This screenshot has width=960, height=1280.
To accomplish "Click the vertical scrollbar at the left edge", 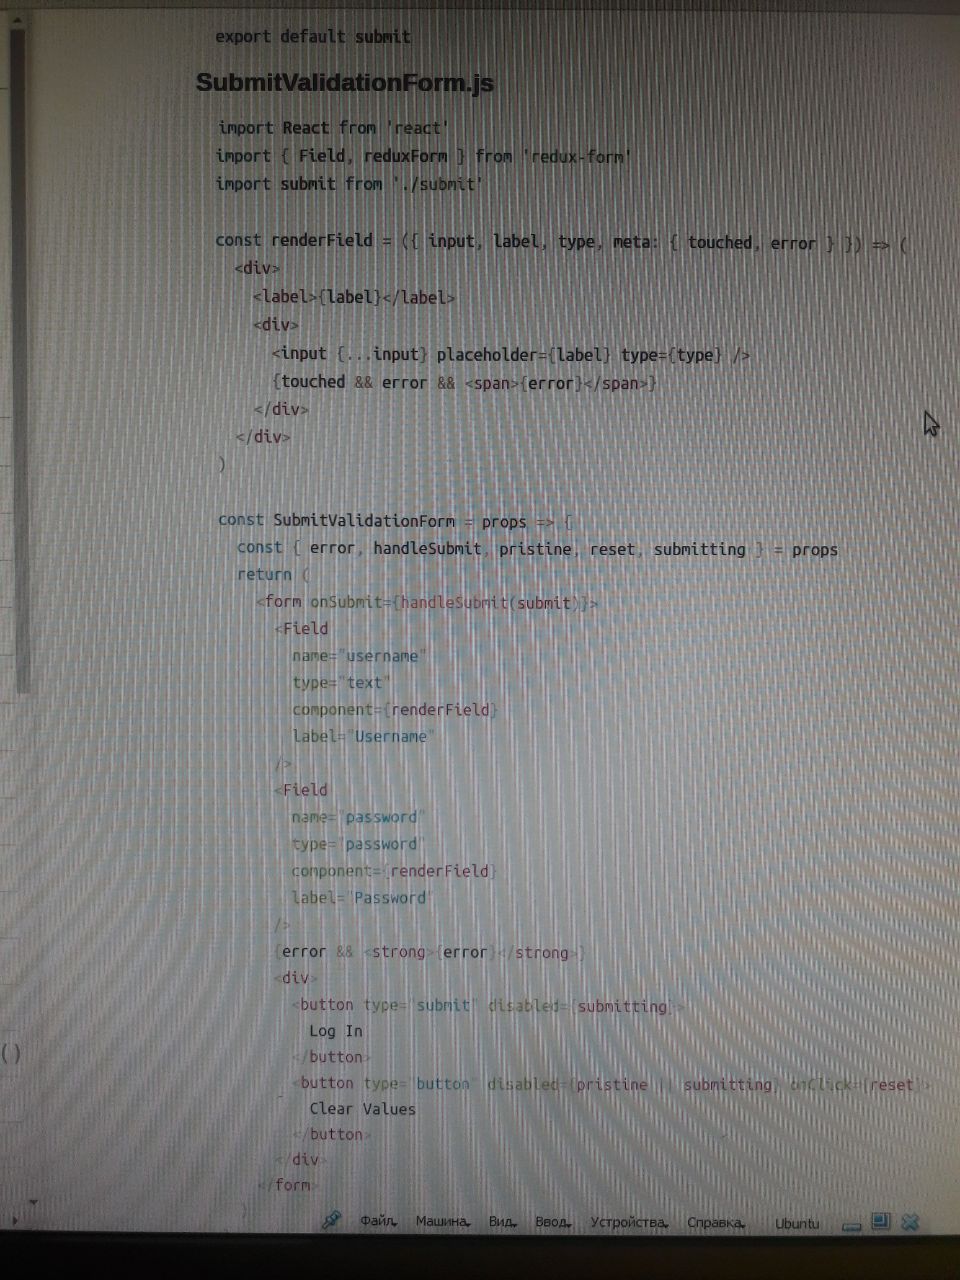I will pos(20,360).
